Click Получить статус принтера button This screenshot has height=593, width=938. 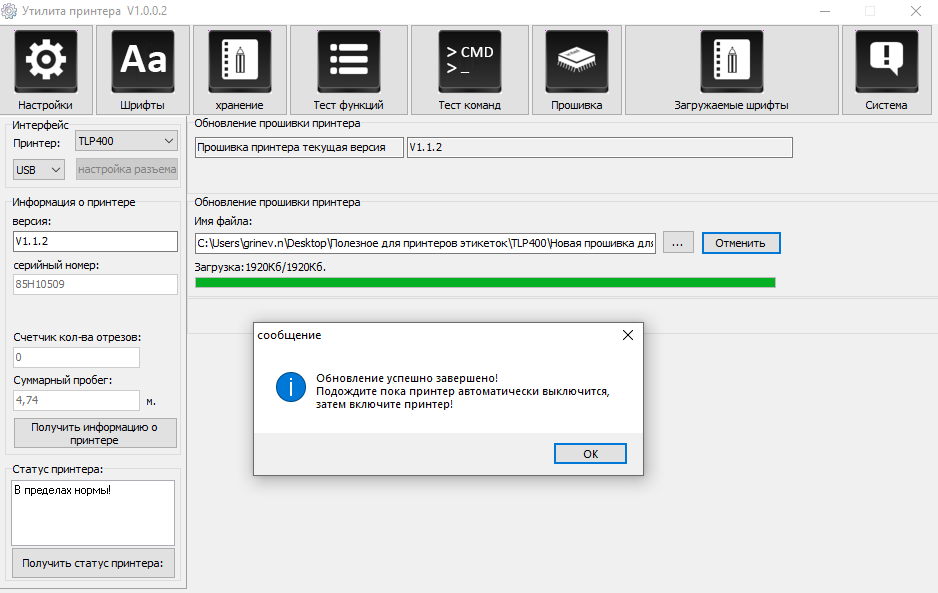pyautogui.click(x=95, y=563)
